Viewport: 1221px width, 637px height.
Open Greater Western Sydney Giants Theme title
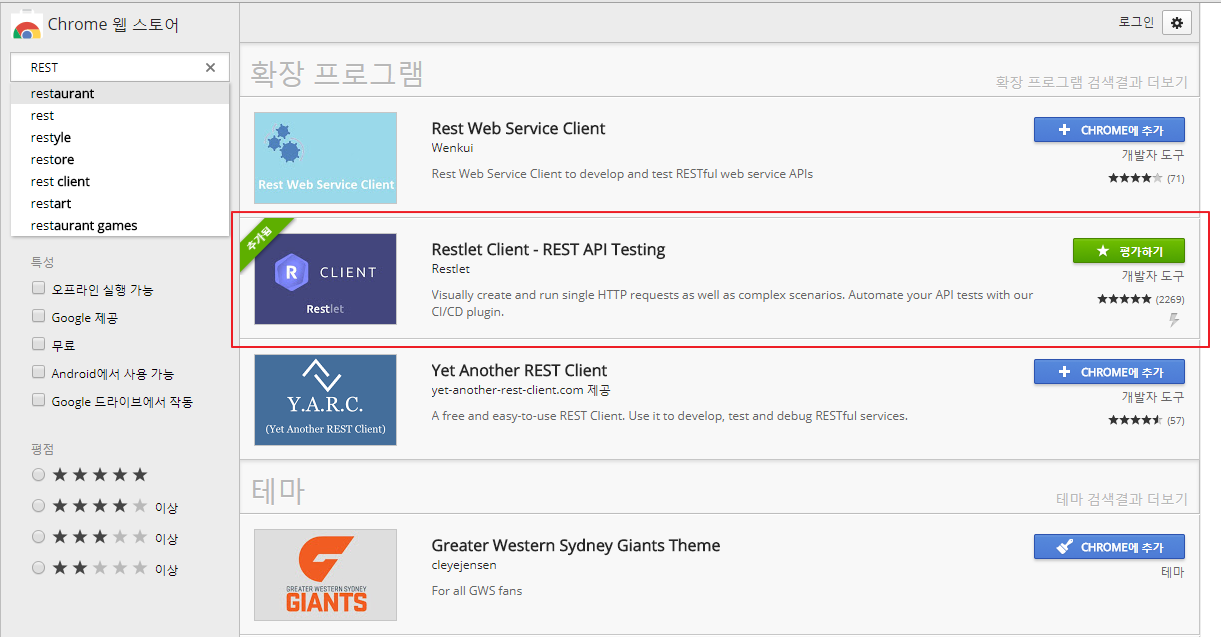(576, 545)
